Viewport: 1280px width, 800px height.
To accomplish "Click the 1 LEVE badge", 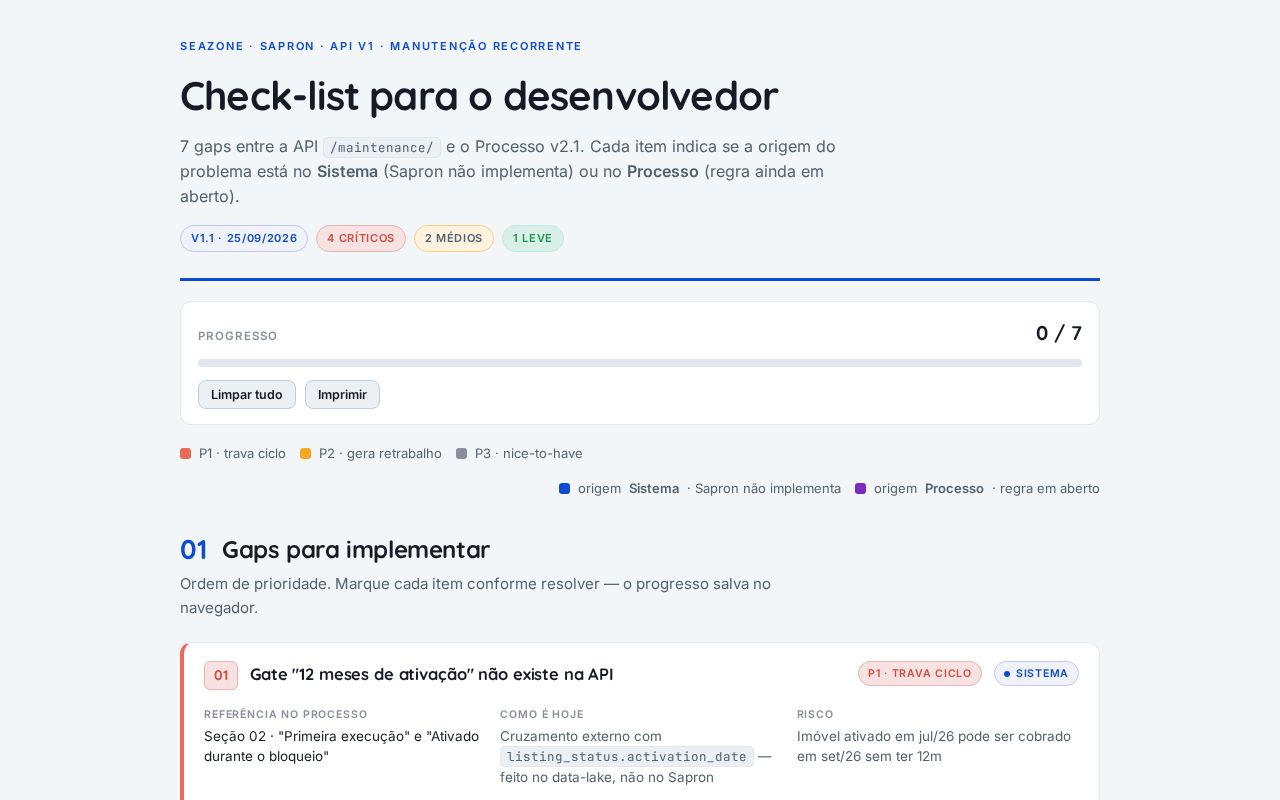I will (533, 238).
